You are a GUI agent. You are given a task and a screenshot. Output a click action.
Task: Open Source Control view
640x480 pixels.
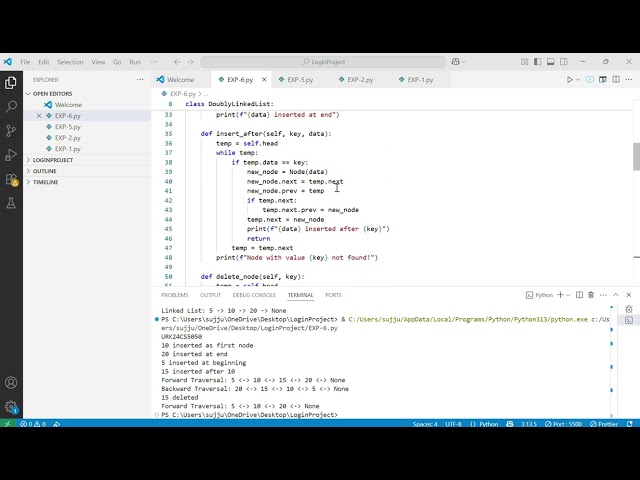11,131
